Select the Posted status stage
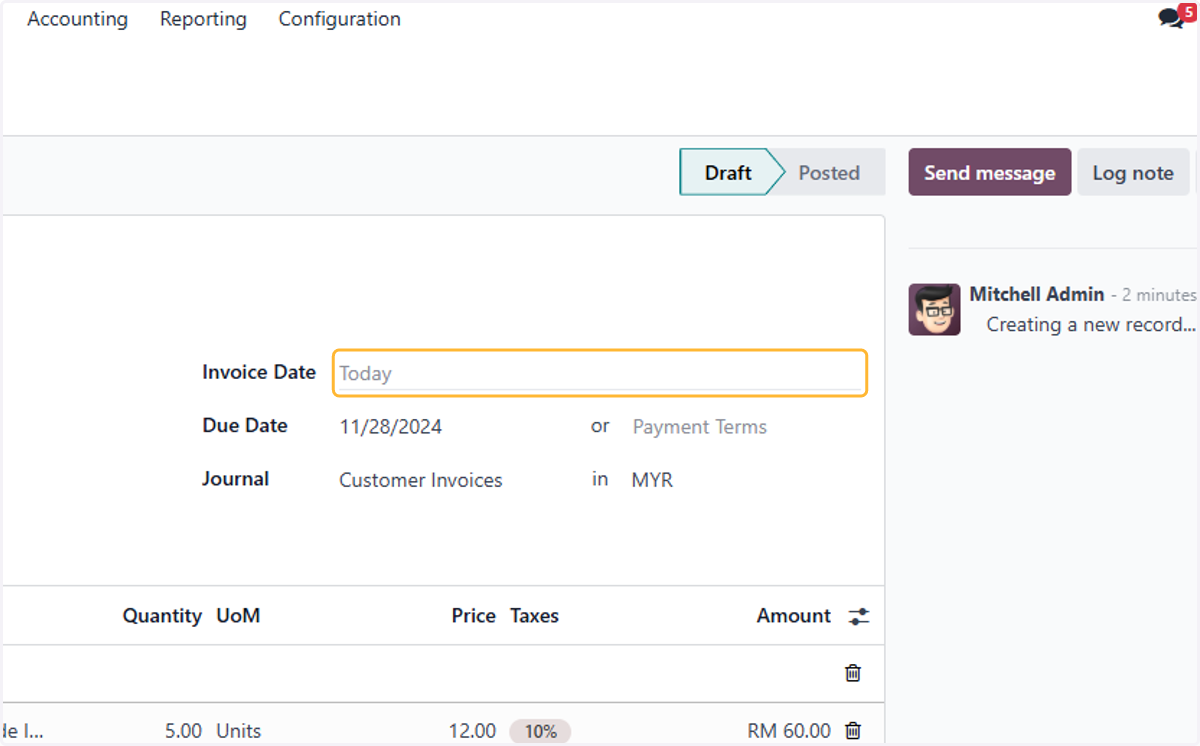The width and height of the screenshot is (1200, 746). tap(829, 172)
